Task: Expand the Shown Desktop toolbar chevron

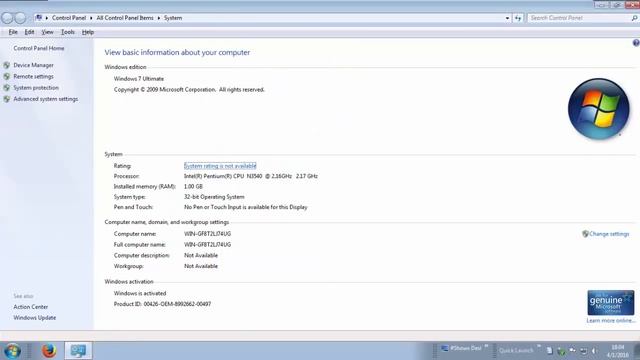Action: tap(487, 347)
